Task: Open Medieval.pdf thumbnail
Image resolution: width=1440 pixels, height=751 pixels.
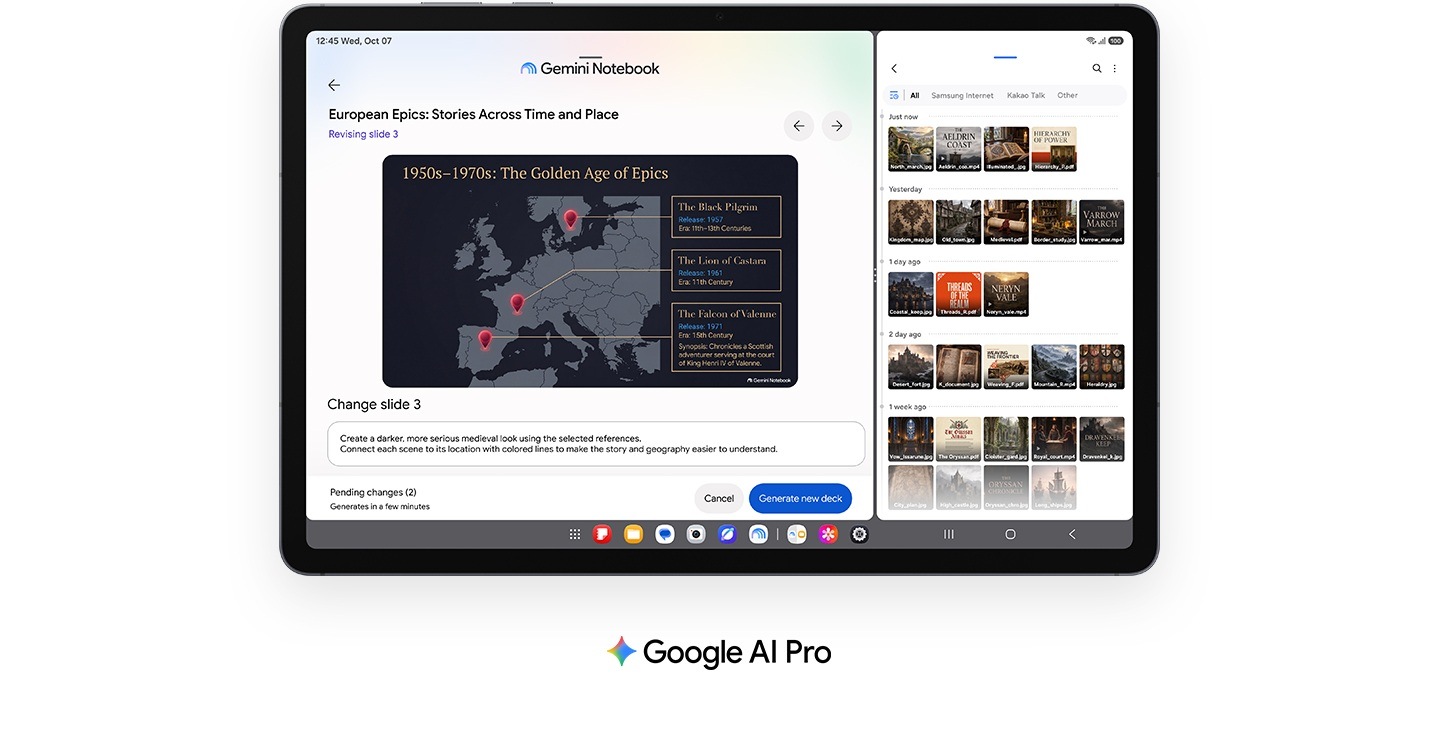Action: click(1006, 222)
